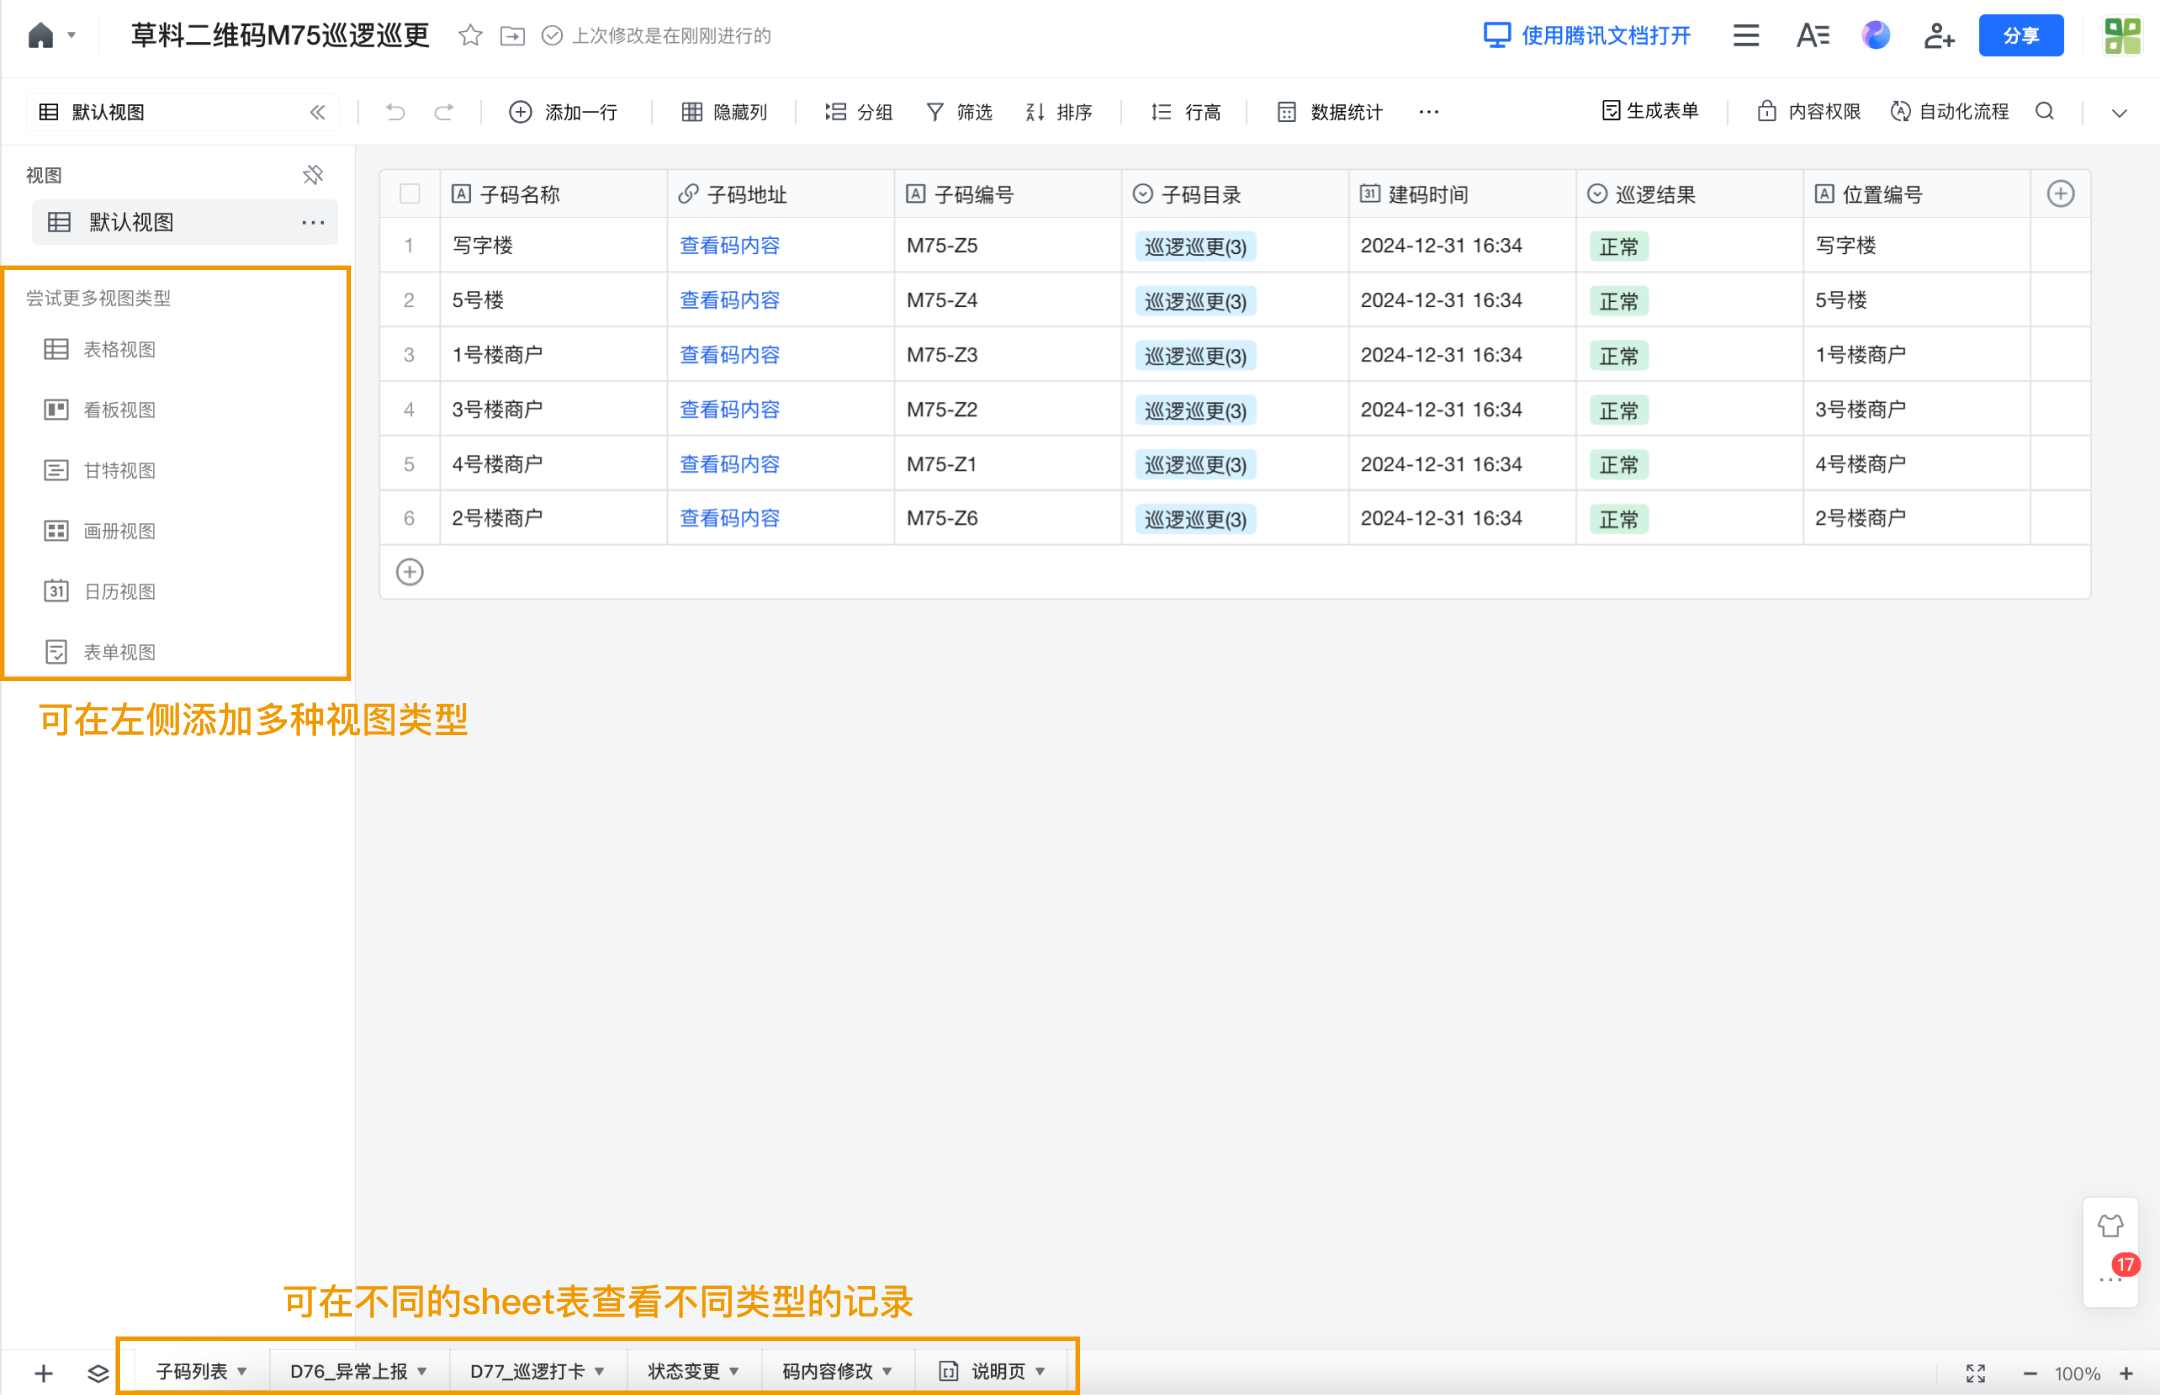Zoom in with plus button
2160x1395 pixels.
[2126, 1373]
